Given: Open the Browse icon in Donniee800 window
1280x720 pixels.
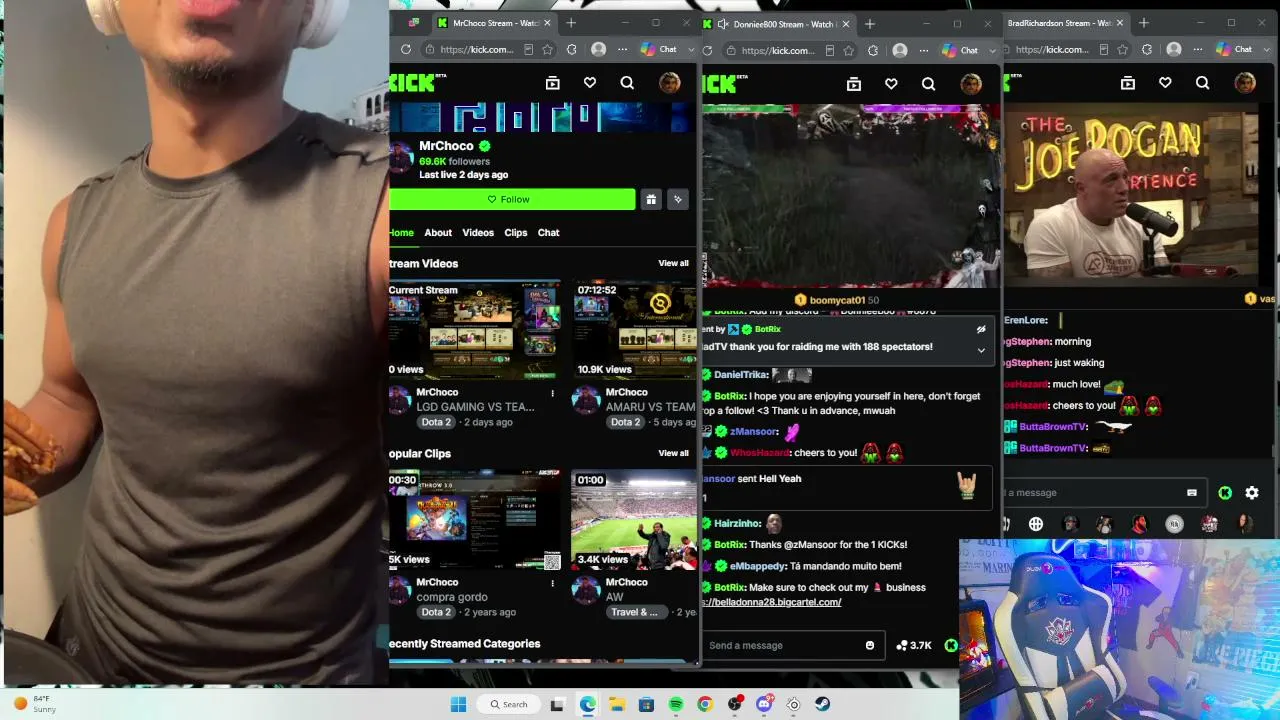Looking at the screenshot, I should point(853,84).
